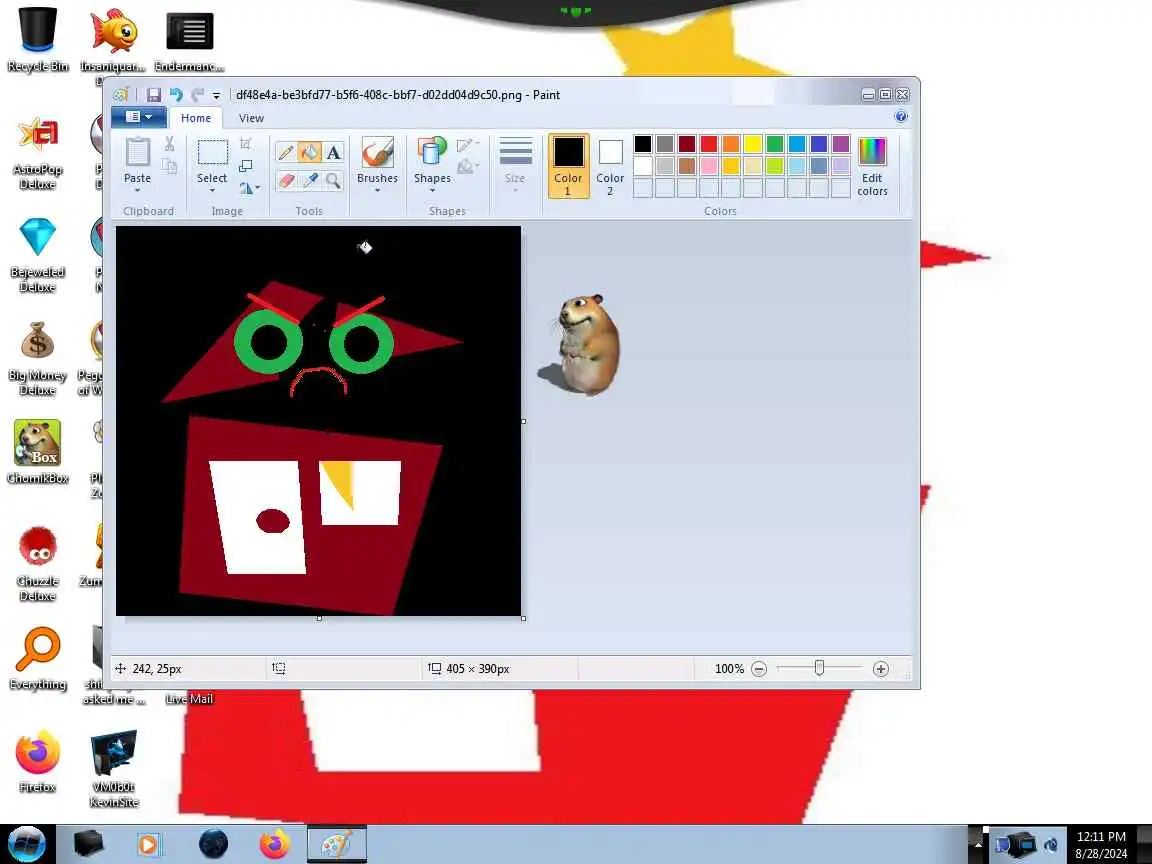Click the Paste clipboard icon
This screenshot has height=864, width=1152.
pos(137,153)
